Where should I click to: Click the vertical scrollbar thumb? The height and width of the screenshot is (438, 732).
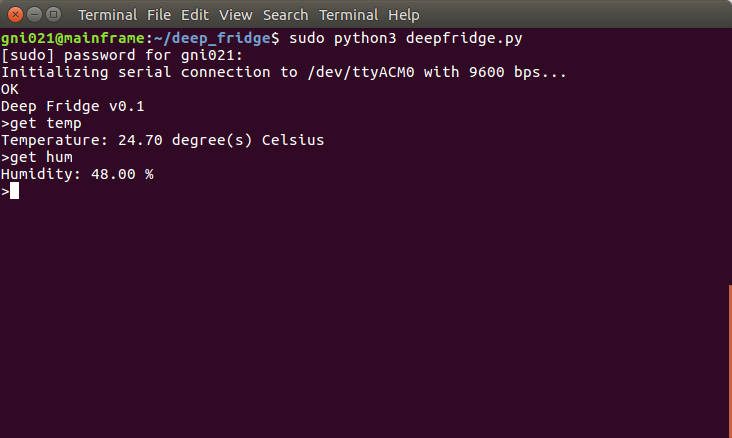pyautogui.click(x=729, y=360)
